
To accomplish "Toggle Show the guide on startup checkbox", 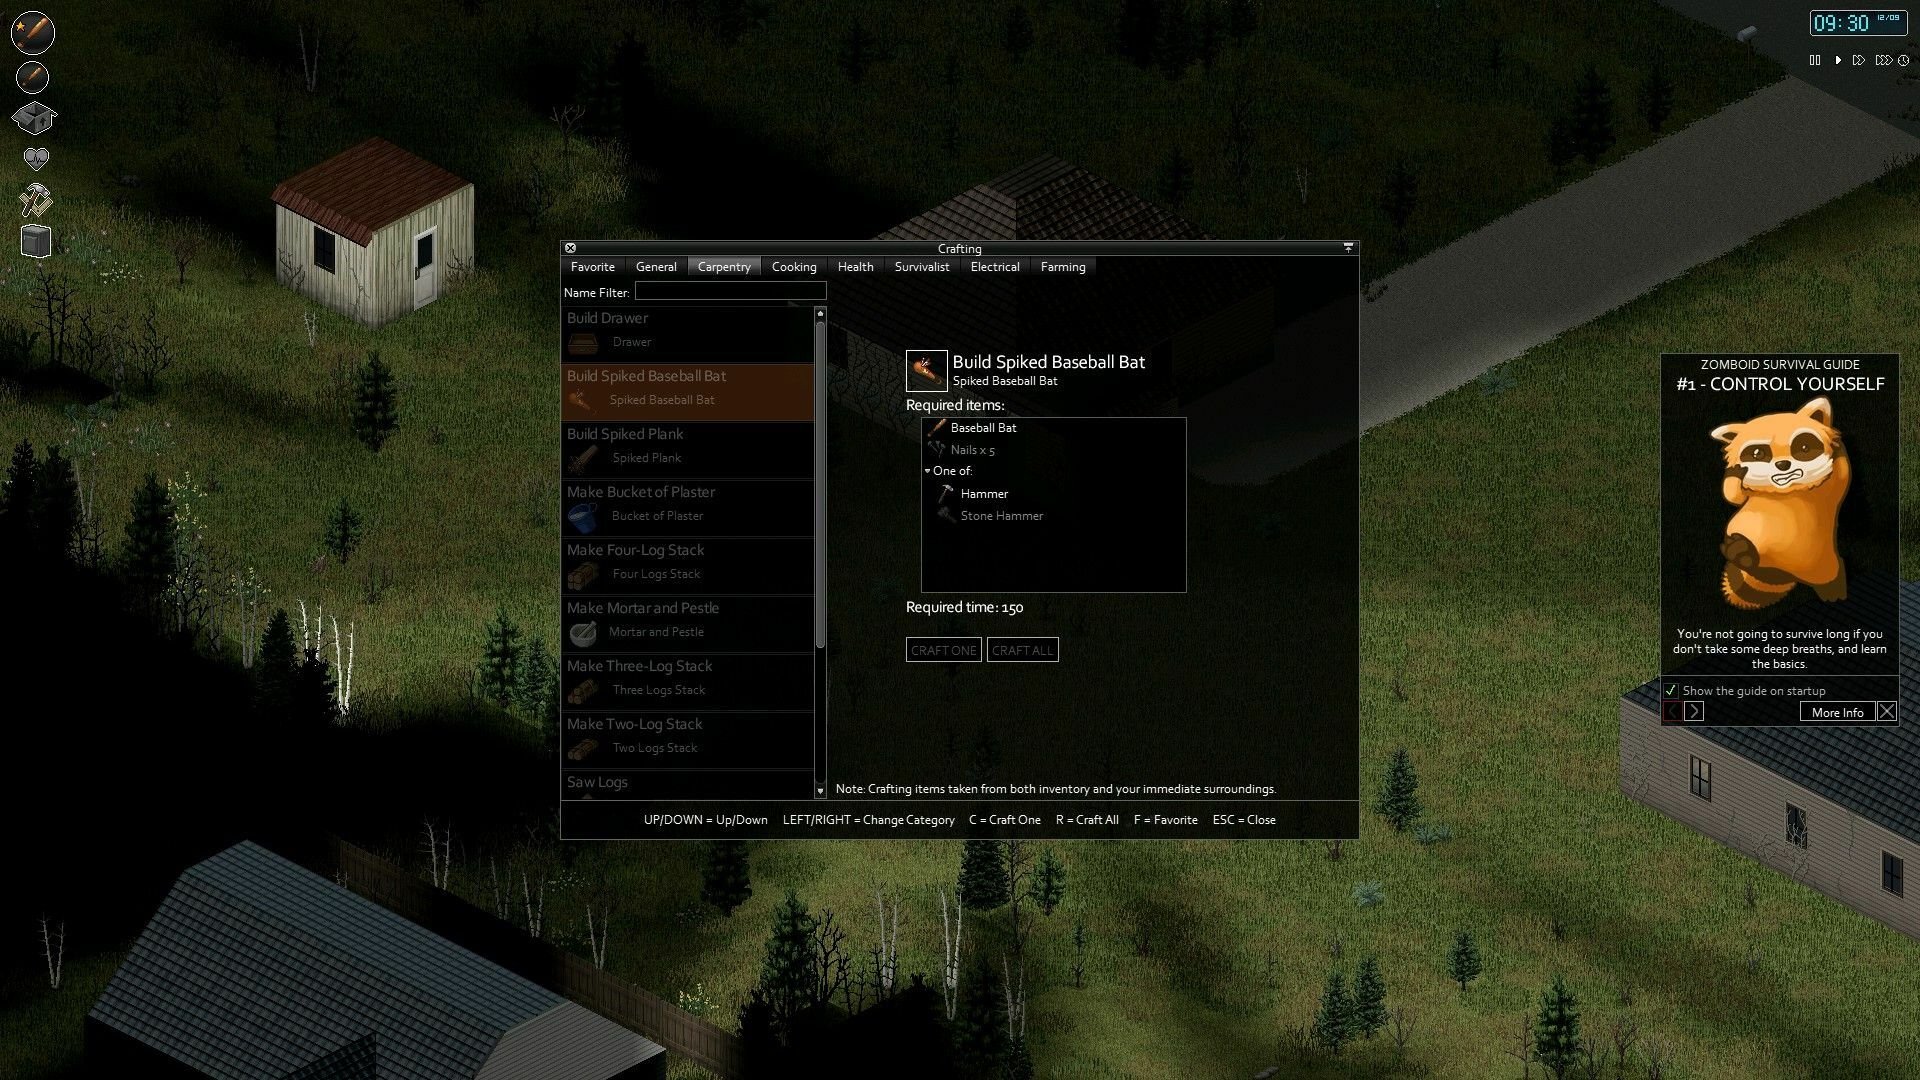I will coord(1671,688).
